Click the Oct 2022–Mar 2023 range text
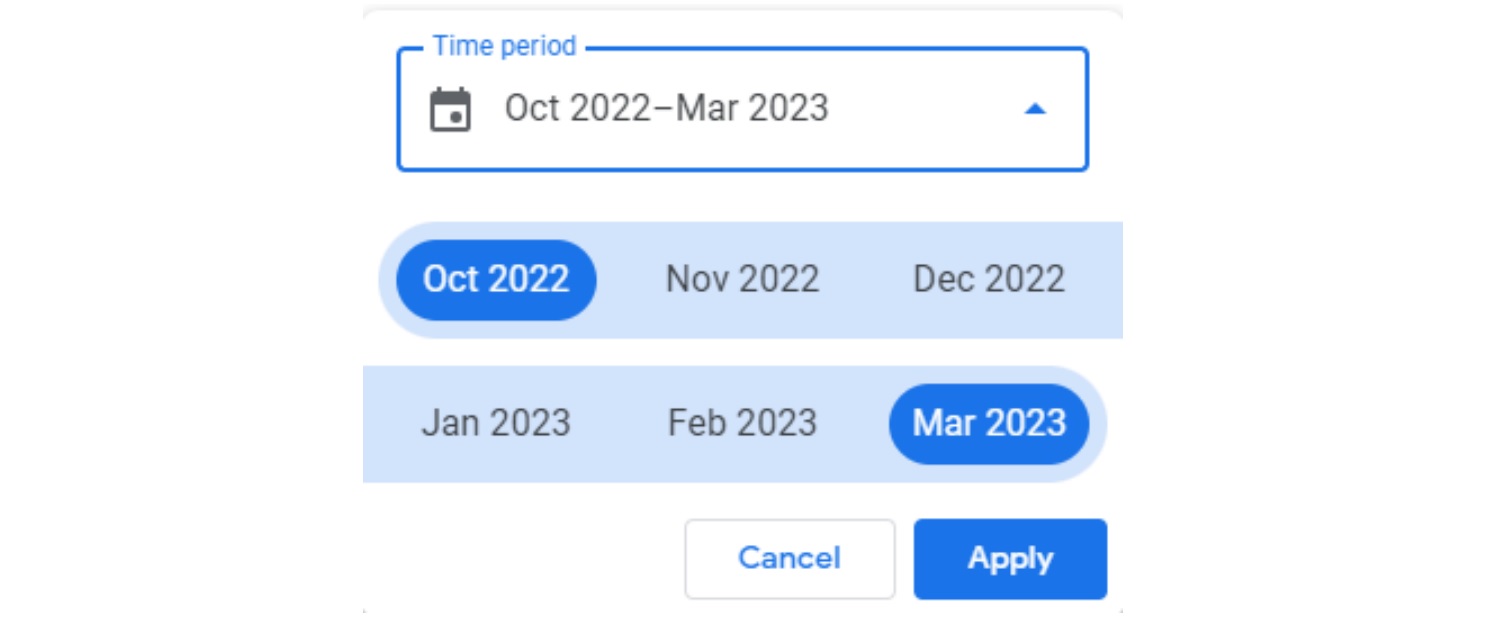Image resolution: width=1511 pixels, height=625 pixels. (x=666, y=108)
